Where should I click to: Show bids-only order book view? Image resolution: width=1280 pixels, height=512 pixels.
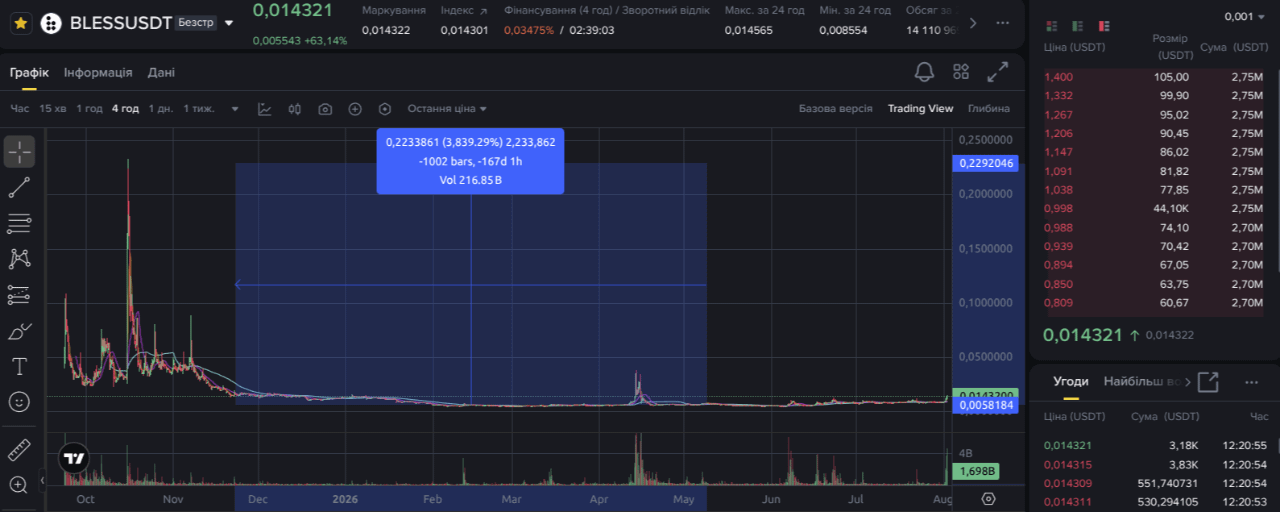[1078, 26]
